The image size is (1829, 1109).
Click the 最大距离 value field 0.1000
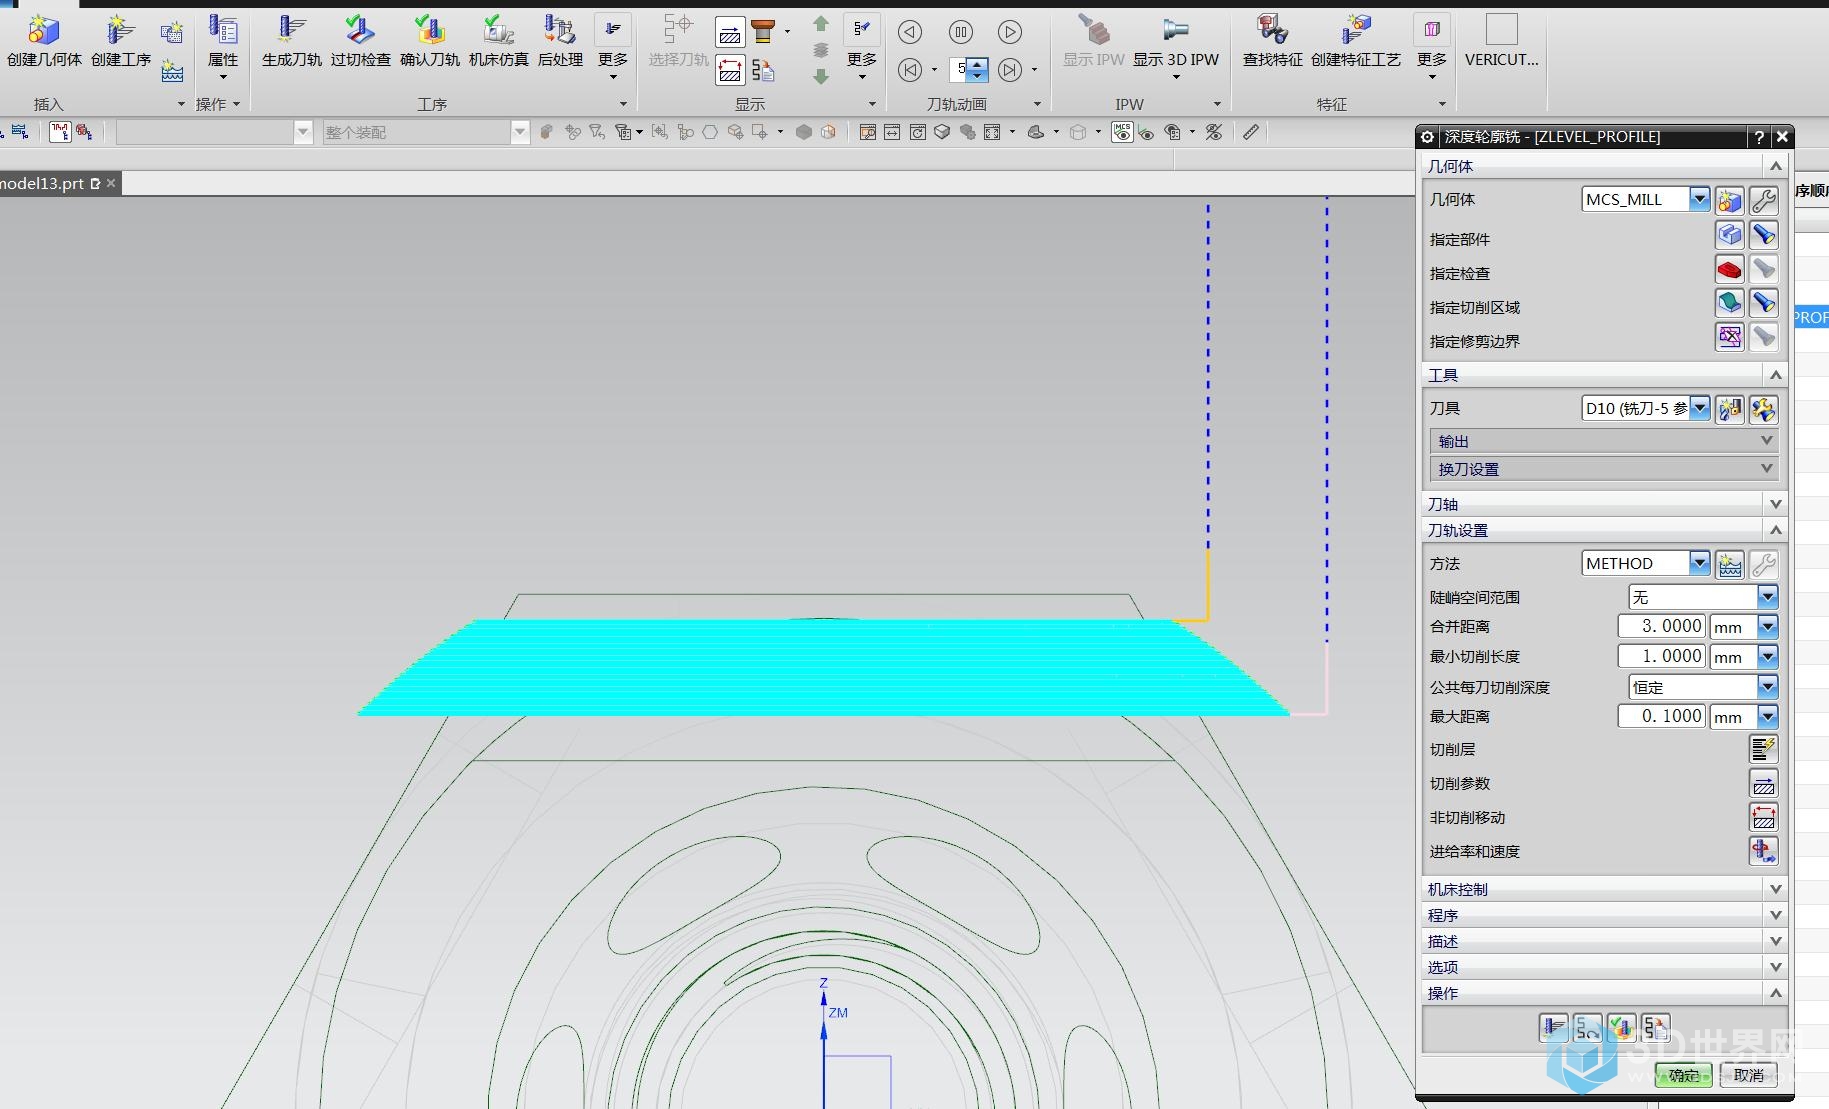click(1661, 716)
